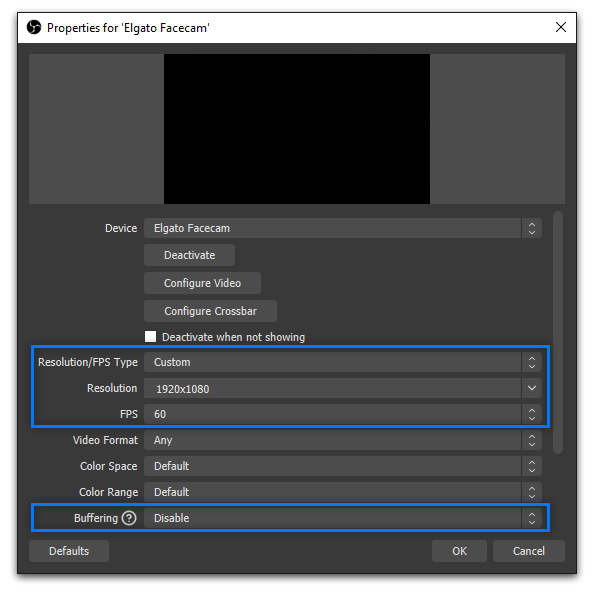Click the Configure Video button
The image size is (595, 597).
(203, 283)
